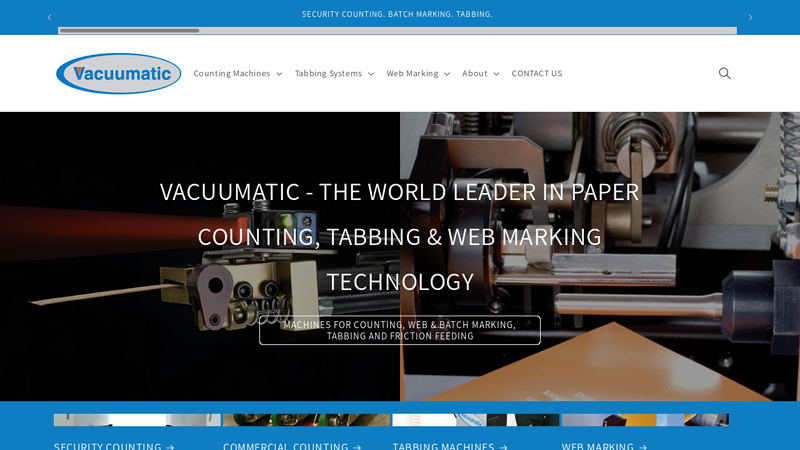Open the Tabbing Machines link
Screen dimensions: 800x450
[x=449, y=446]
